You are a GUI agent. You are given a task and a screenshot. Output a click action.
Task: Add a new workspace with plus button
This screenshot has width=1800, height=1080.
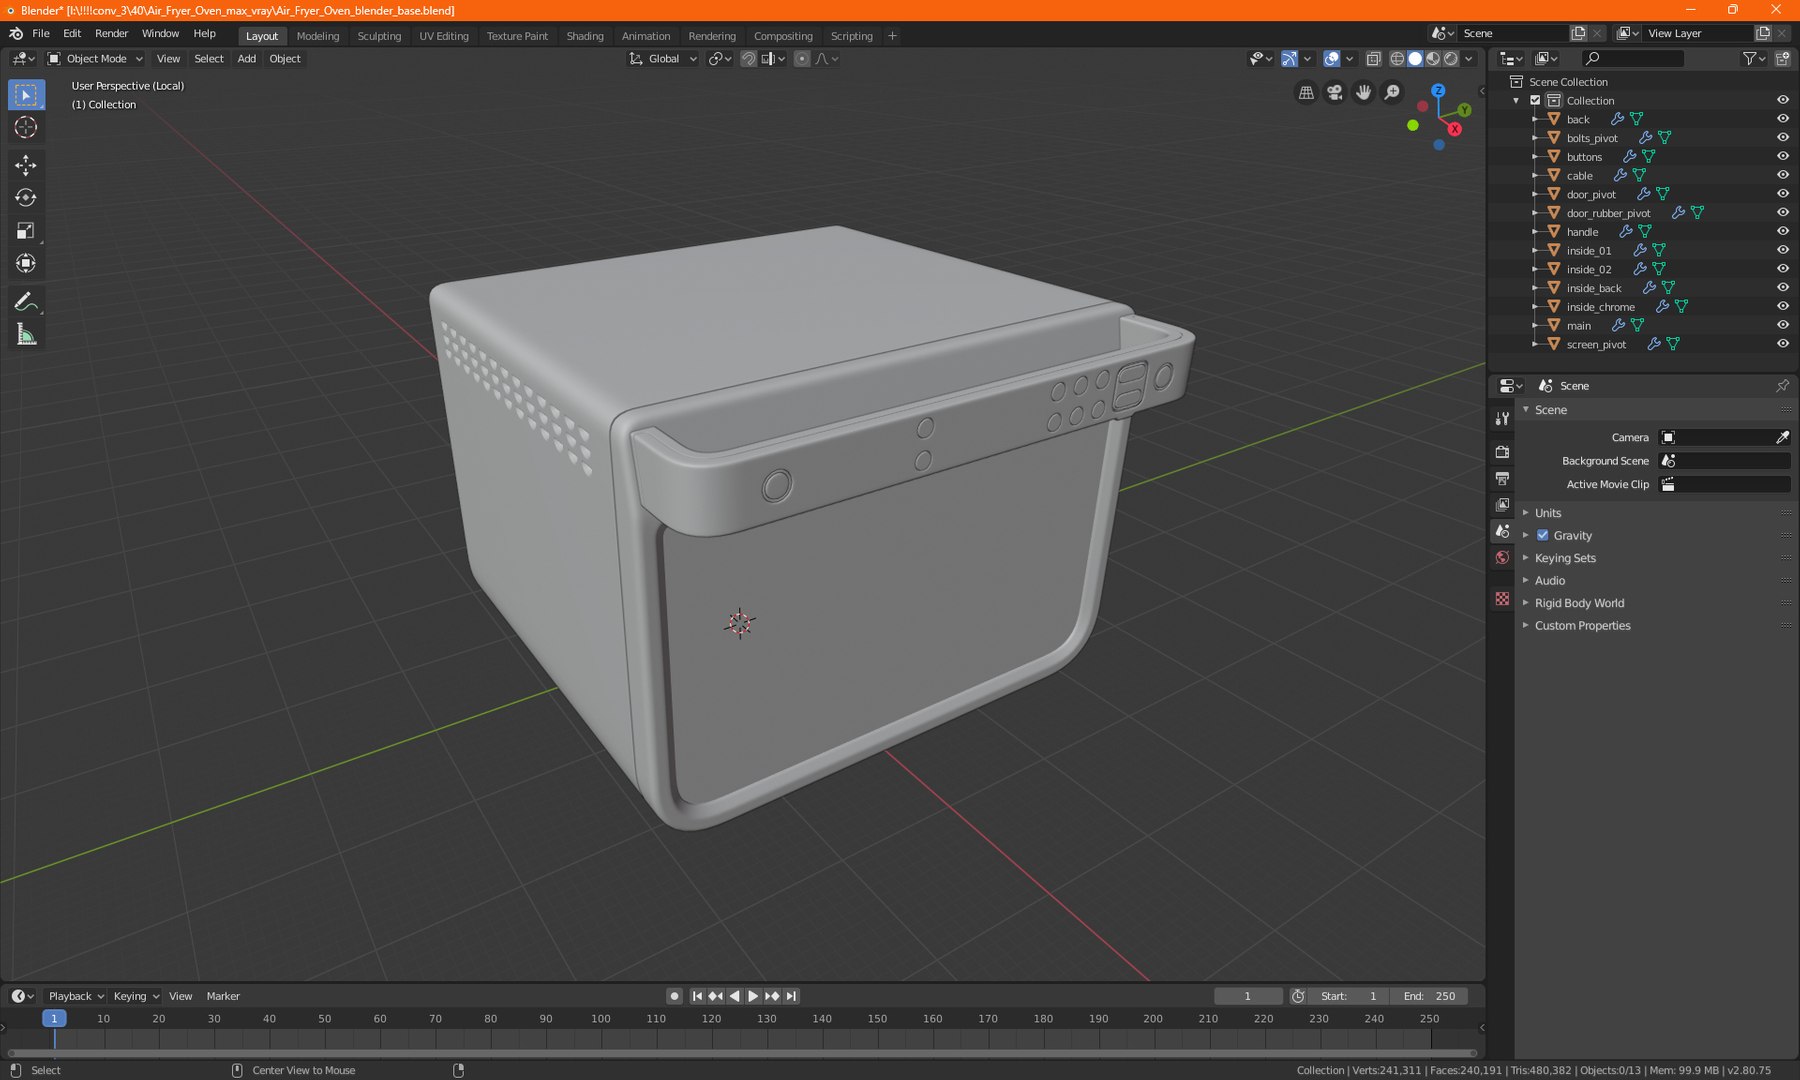(892, 36)
